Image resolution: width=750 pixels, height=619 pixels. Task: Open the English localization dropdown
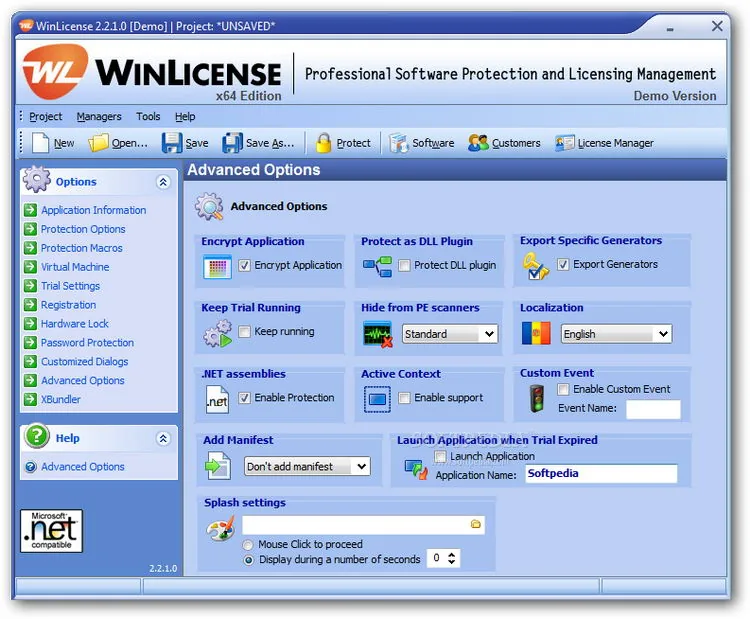tap(616, 334)
